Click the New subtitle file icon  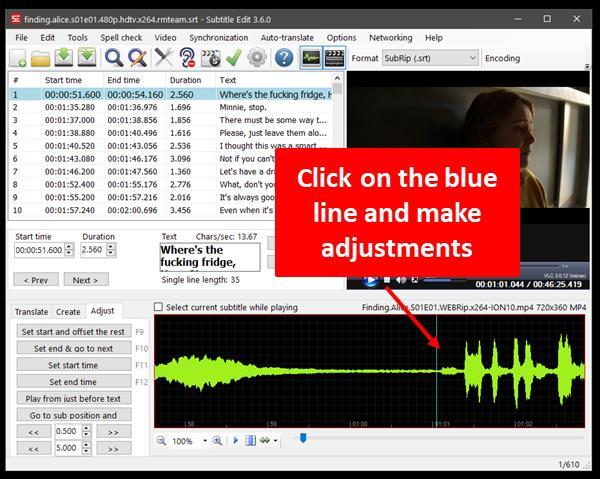point(17,58)
